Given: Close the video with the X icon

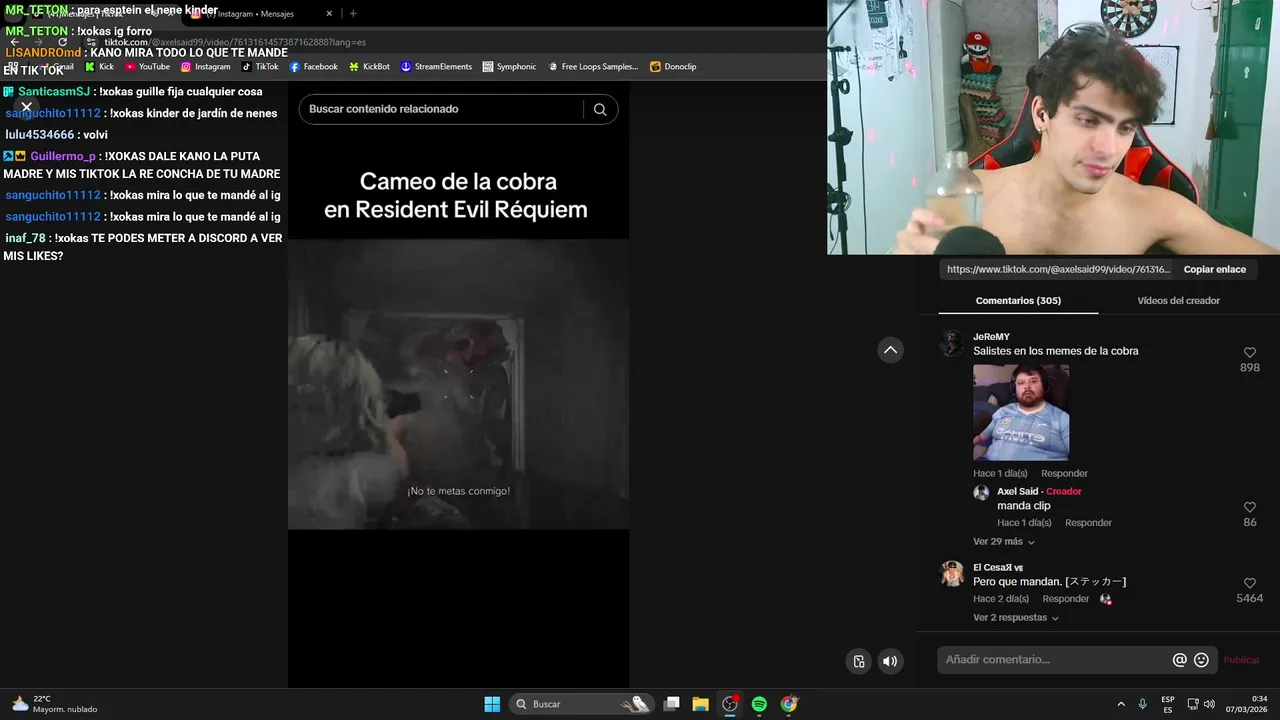Looking at the screenshot, I should pyautogui.click(x=27, y=106).
